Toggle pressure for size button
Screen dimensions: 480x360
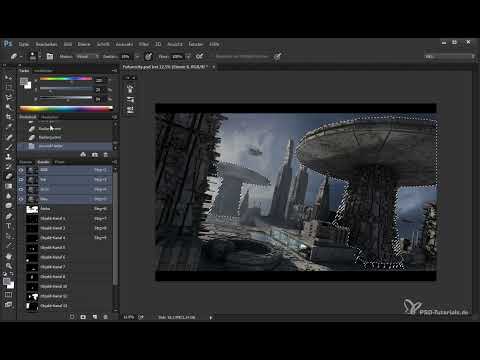point(277,56)
